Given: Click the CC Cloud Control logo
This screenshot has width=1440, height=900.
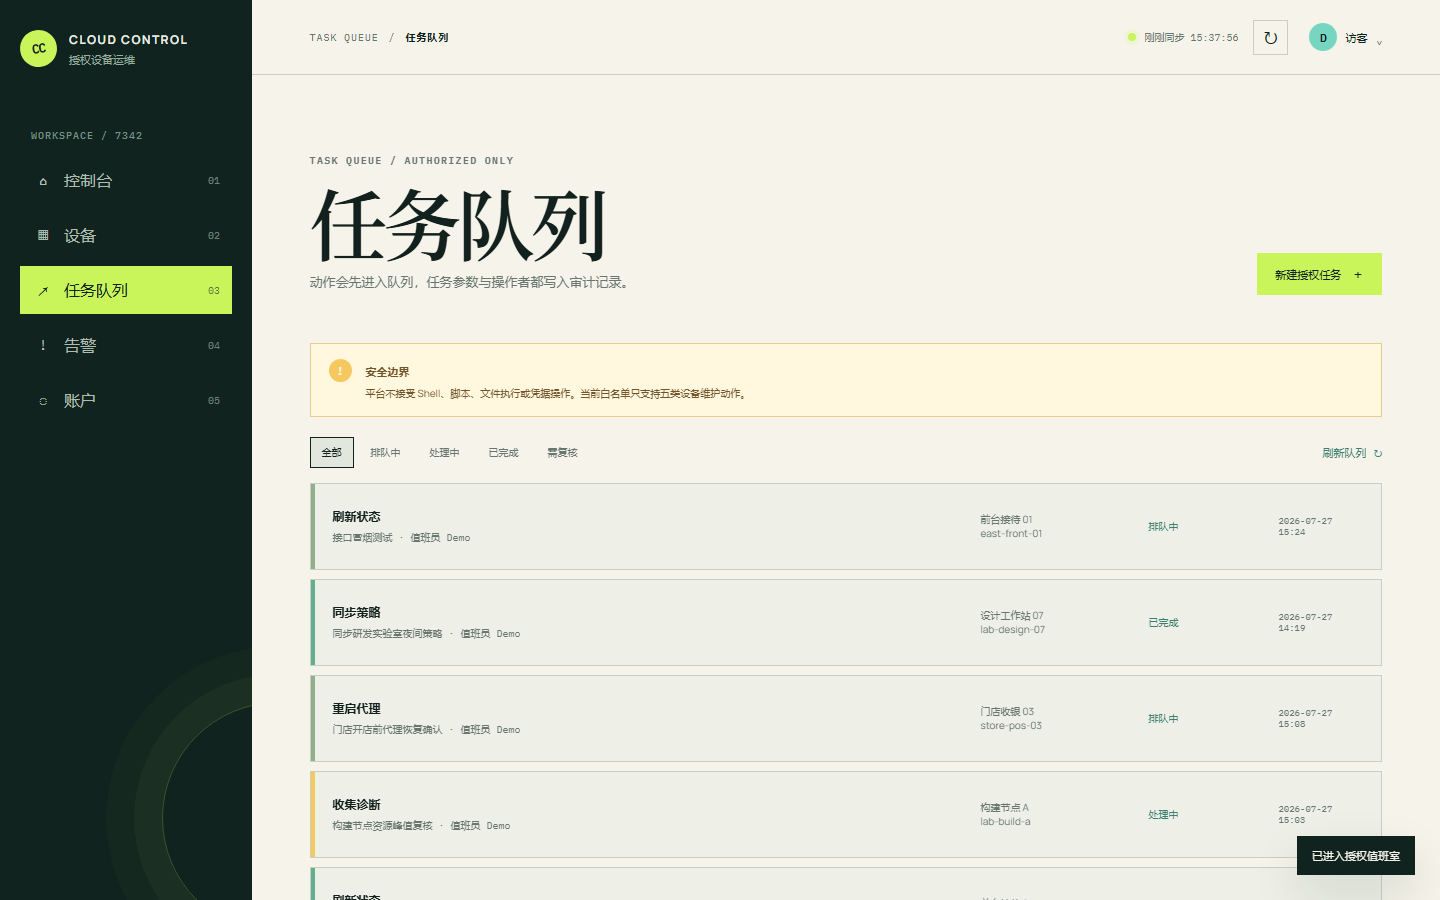Looking at the screenshot, I should tap(39, 48).
